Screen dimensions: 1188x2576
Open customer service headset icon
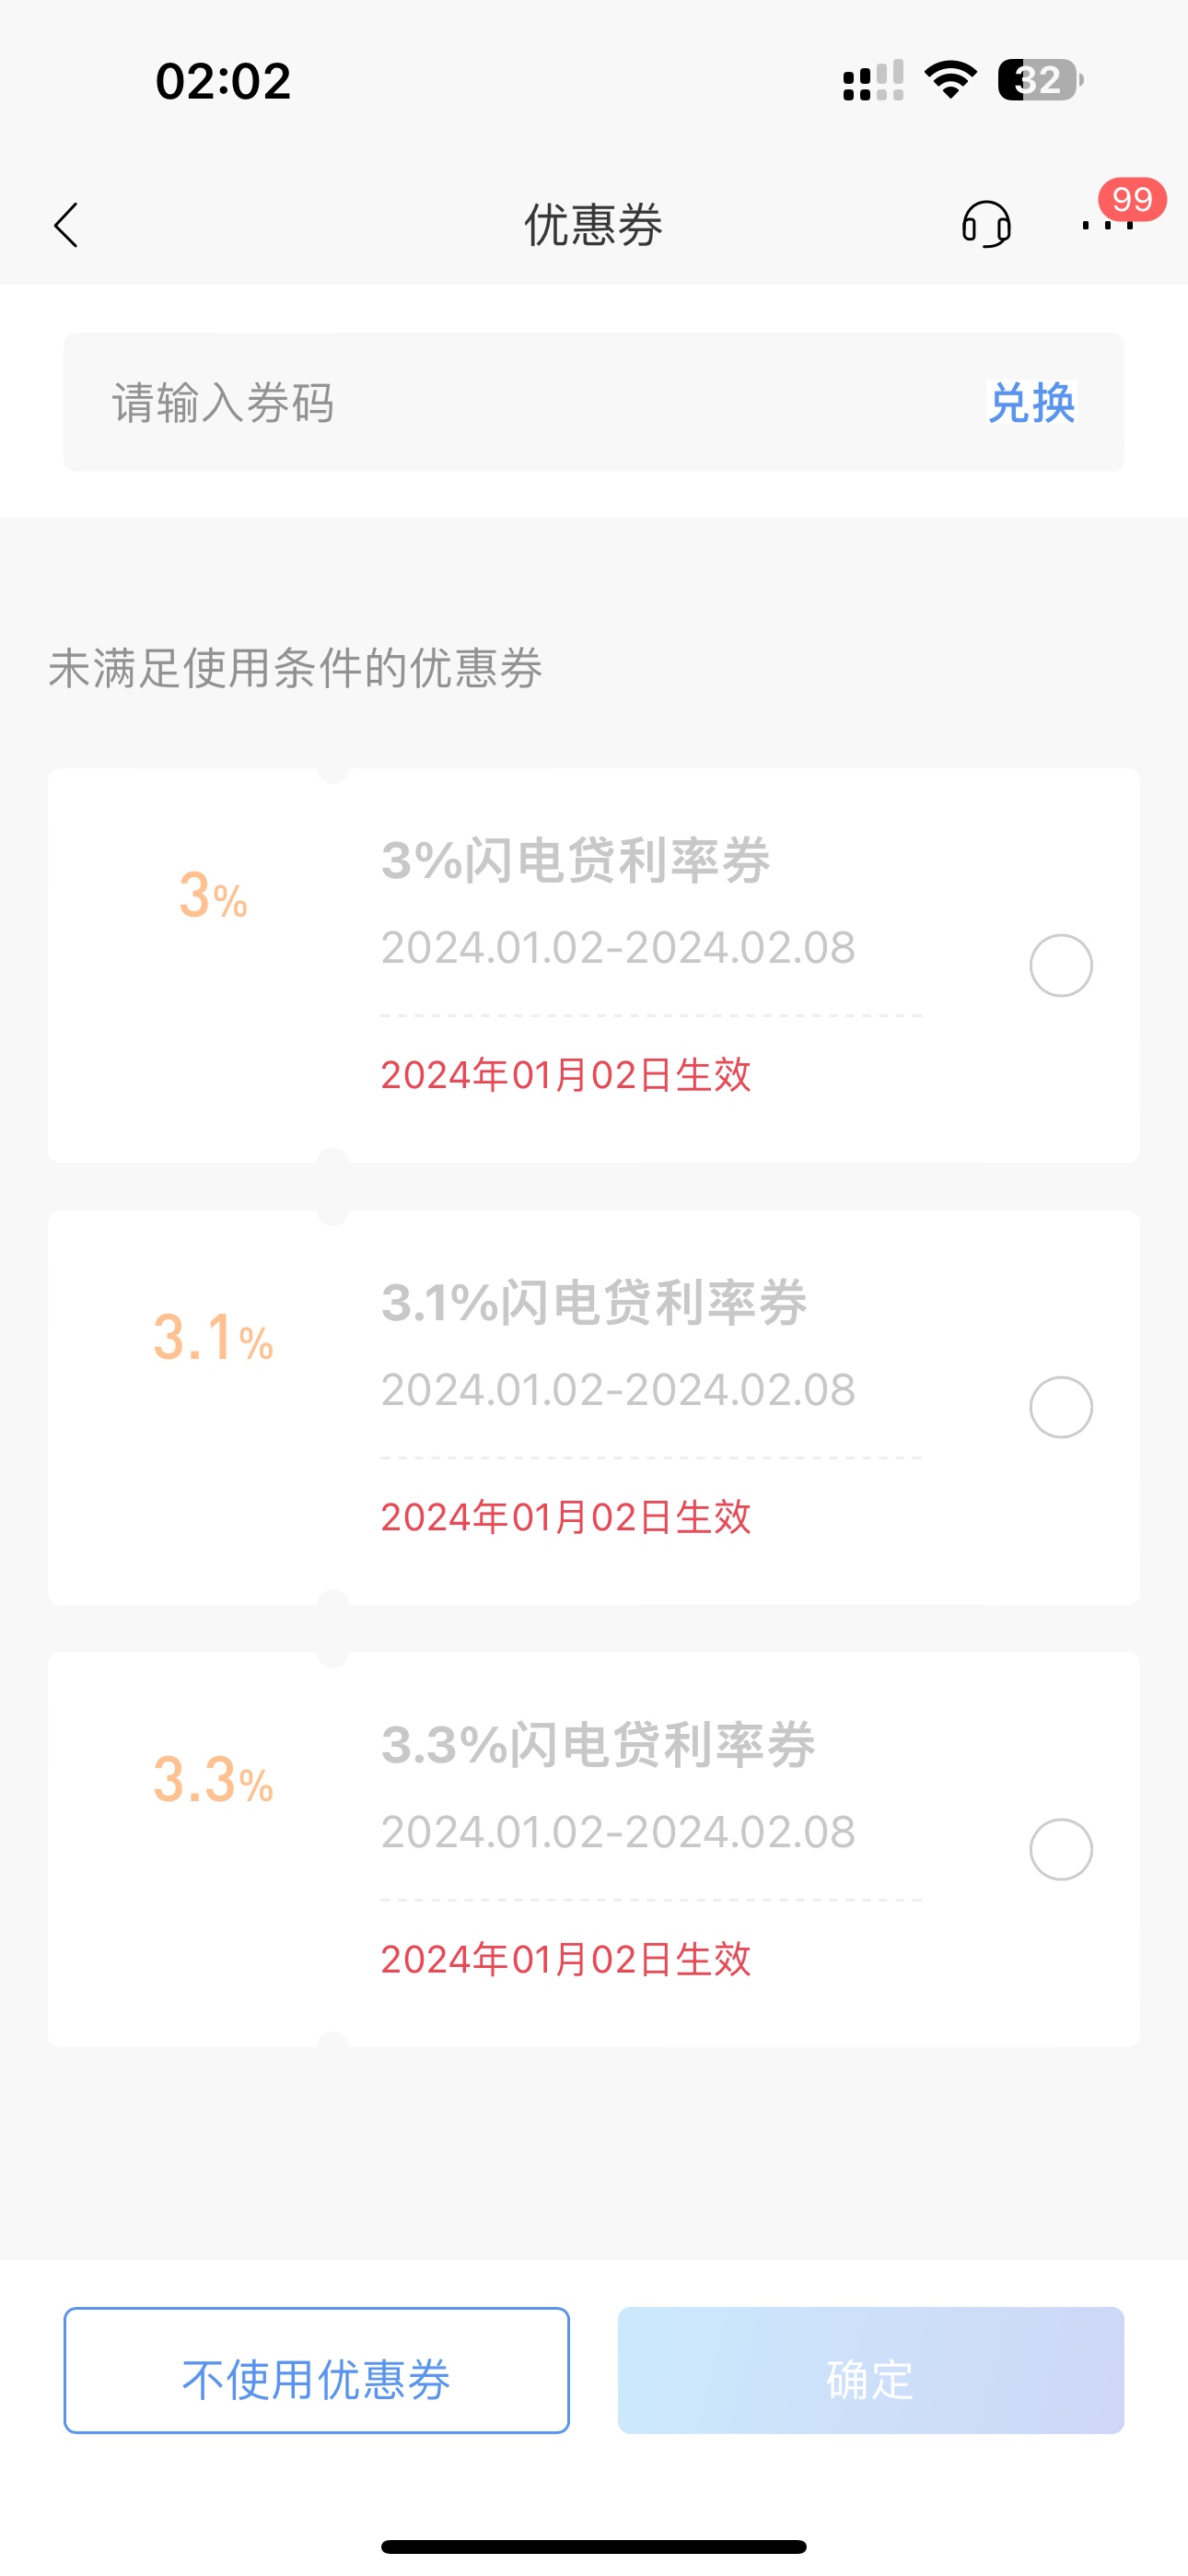[x=986, y=224]
